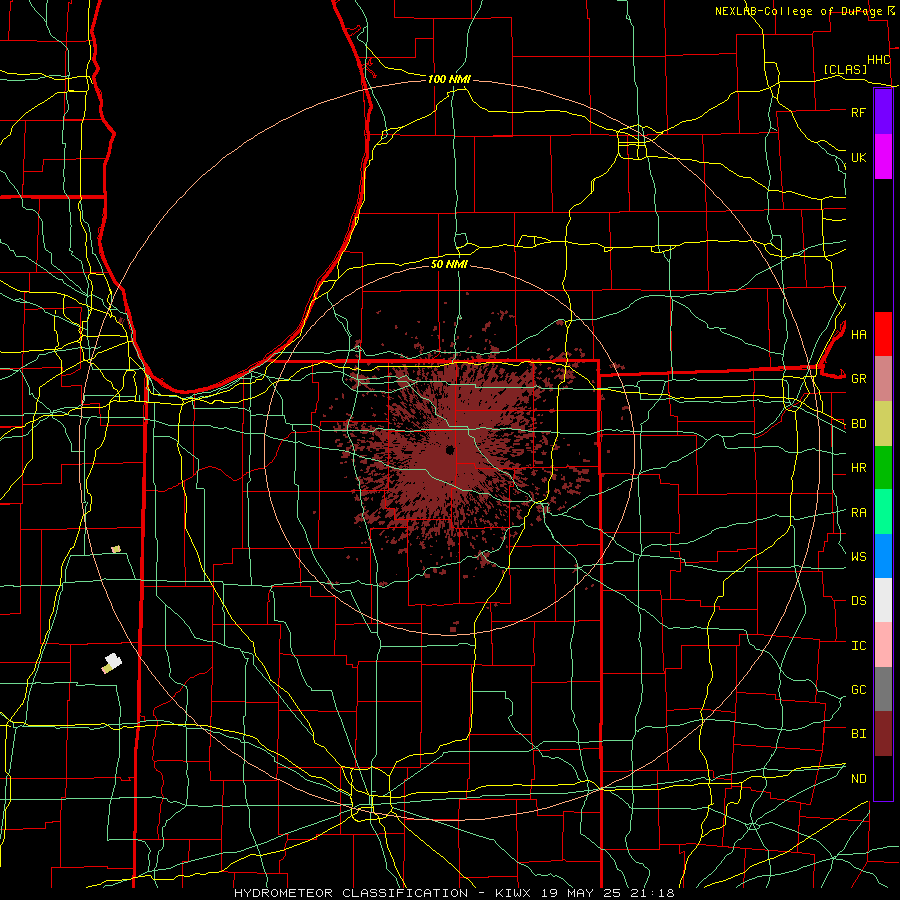Click the light green RA legend swatch
900x900 pixels.
[883, 512]
